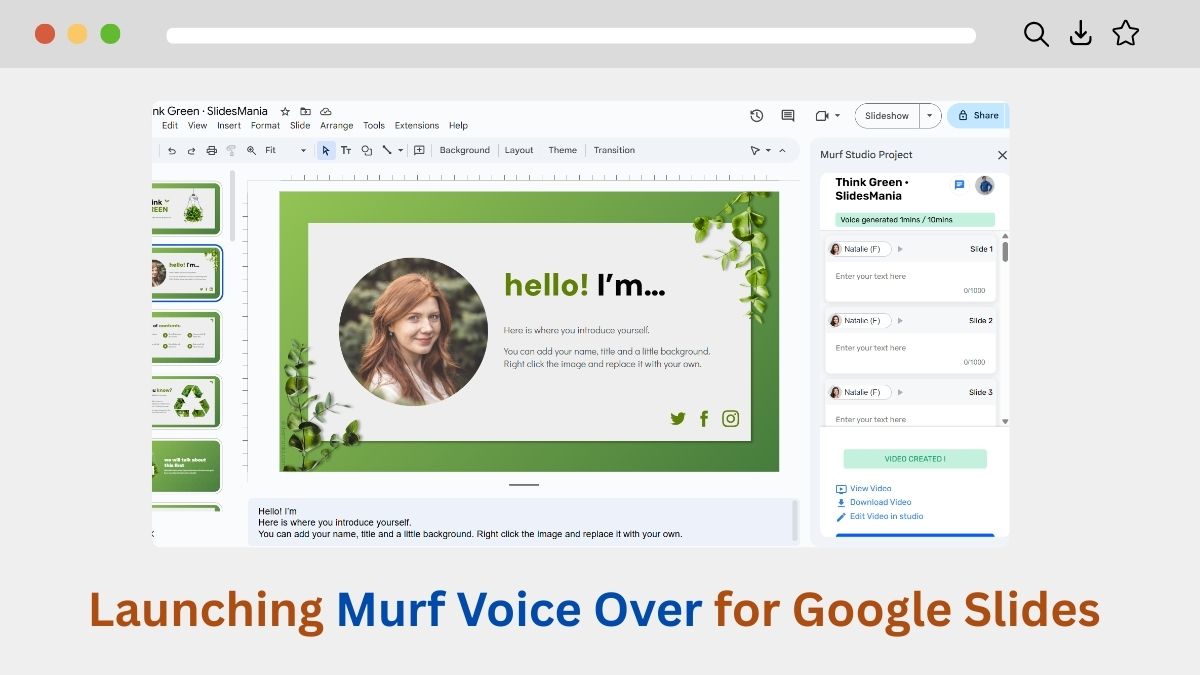Click the video camera meeting icon
Viewport: 1200px width, 675px height.
(822, 116)
